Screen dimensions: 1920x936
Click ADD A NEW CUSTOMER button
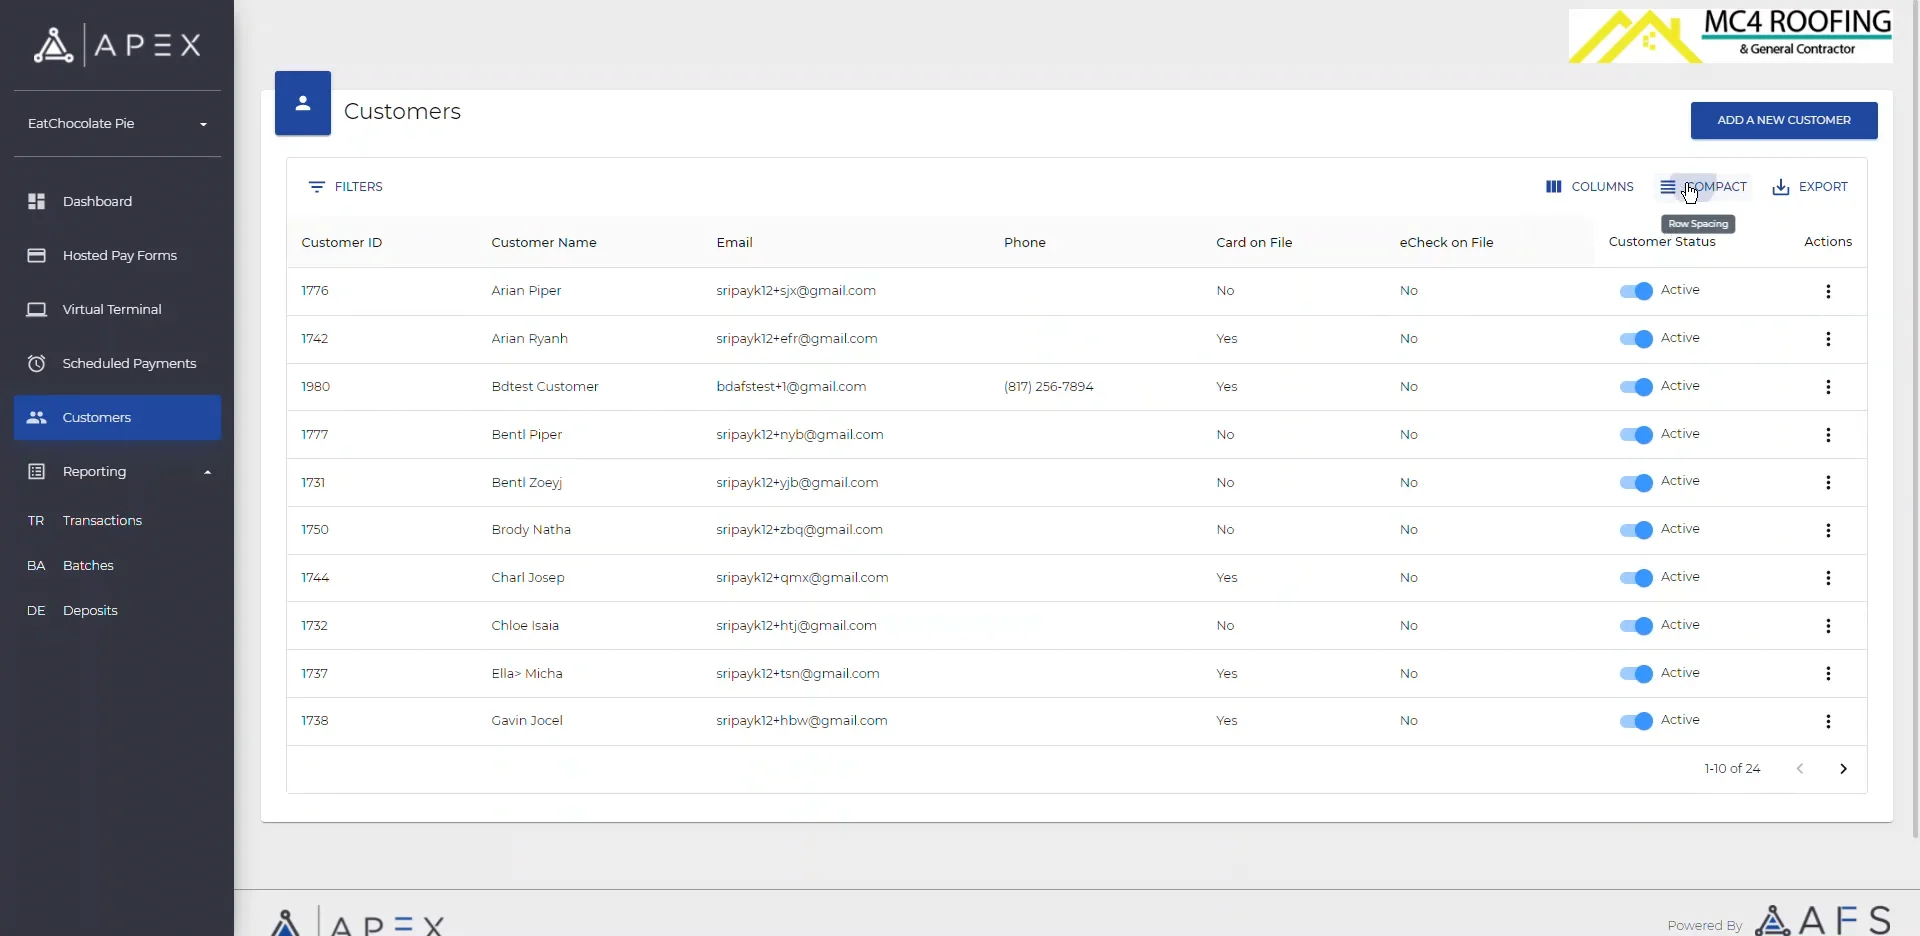click(1783, 120)
